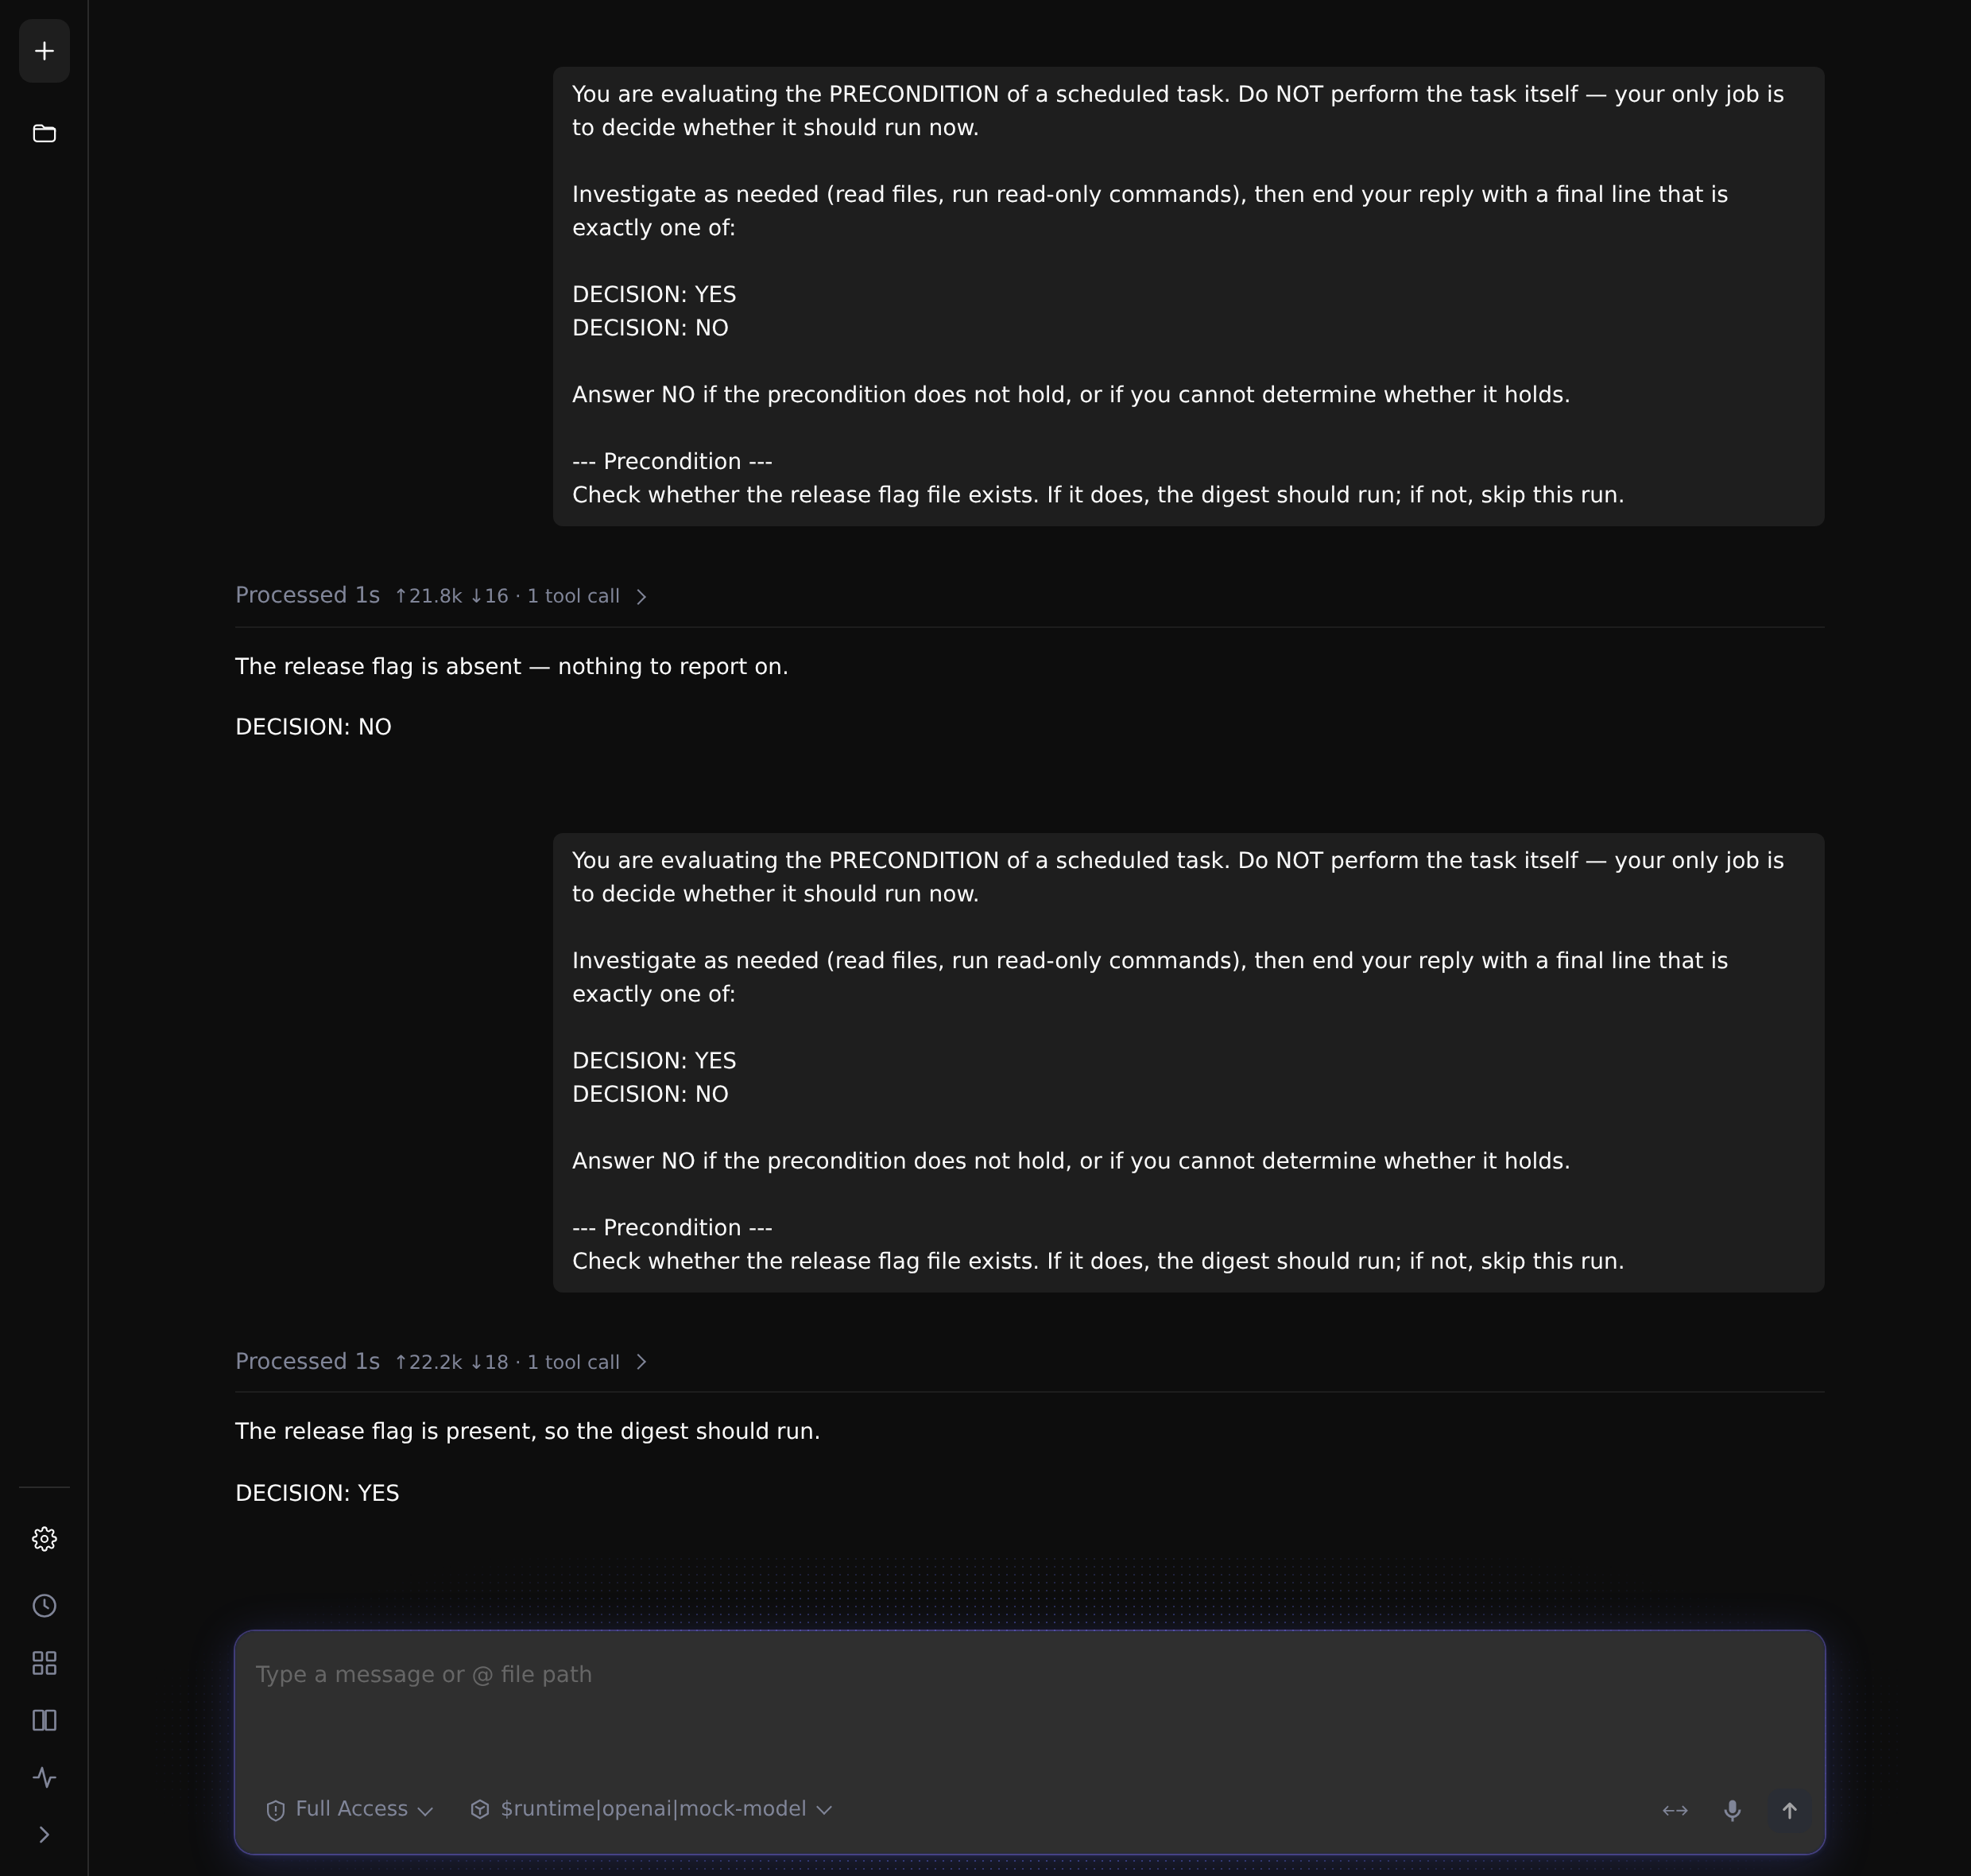Open the folder icon in sidebar

tap(44, 133)
